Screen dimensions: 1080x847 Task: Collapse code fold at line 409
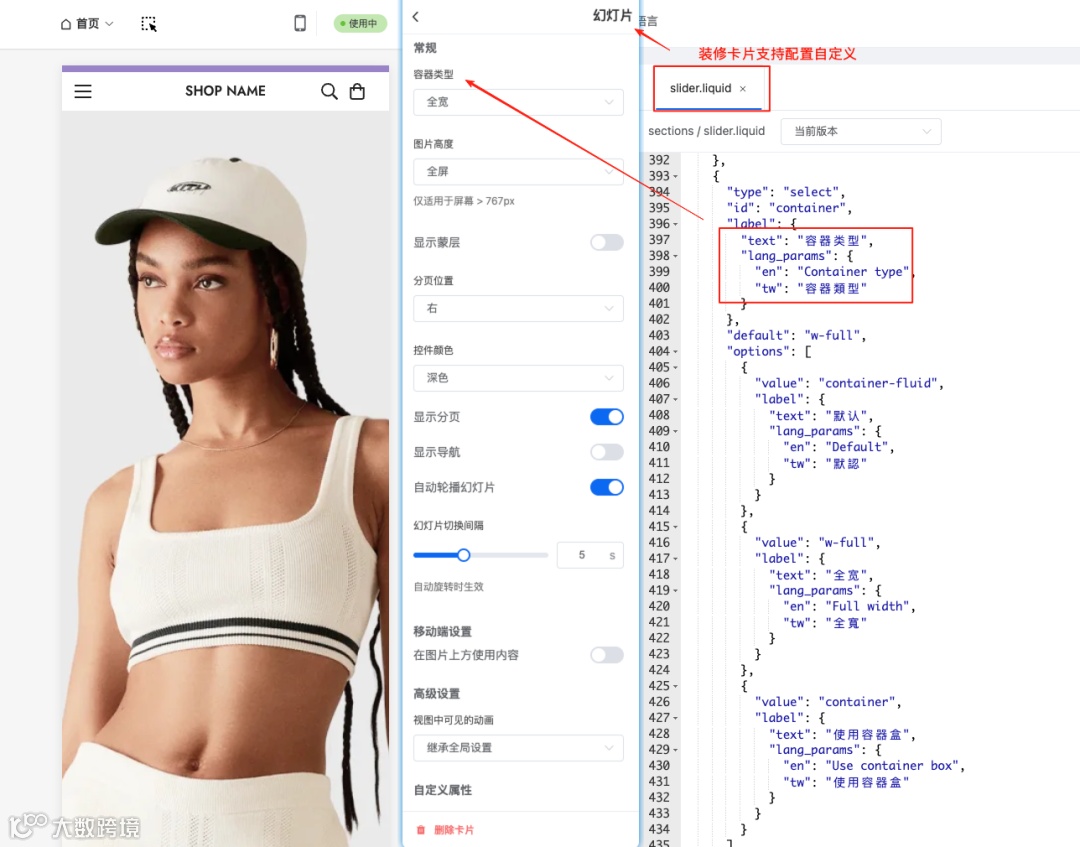pos(675,432)
